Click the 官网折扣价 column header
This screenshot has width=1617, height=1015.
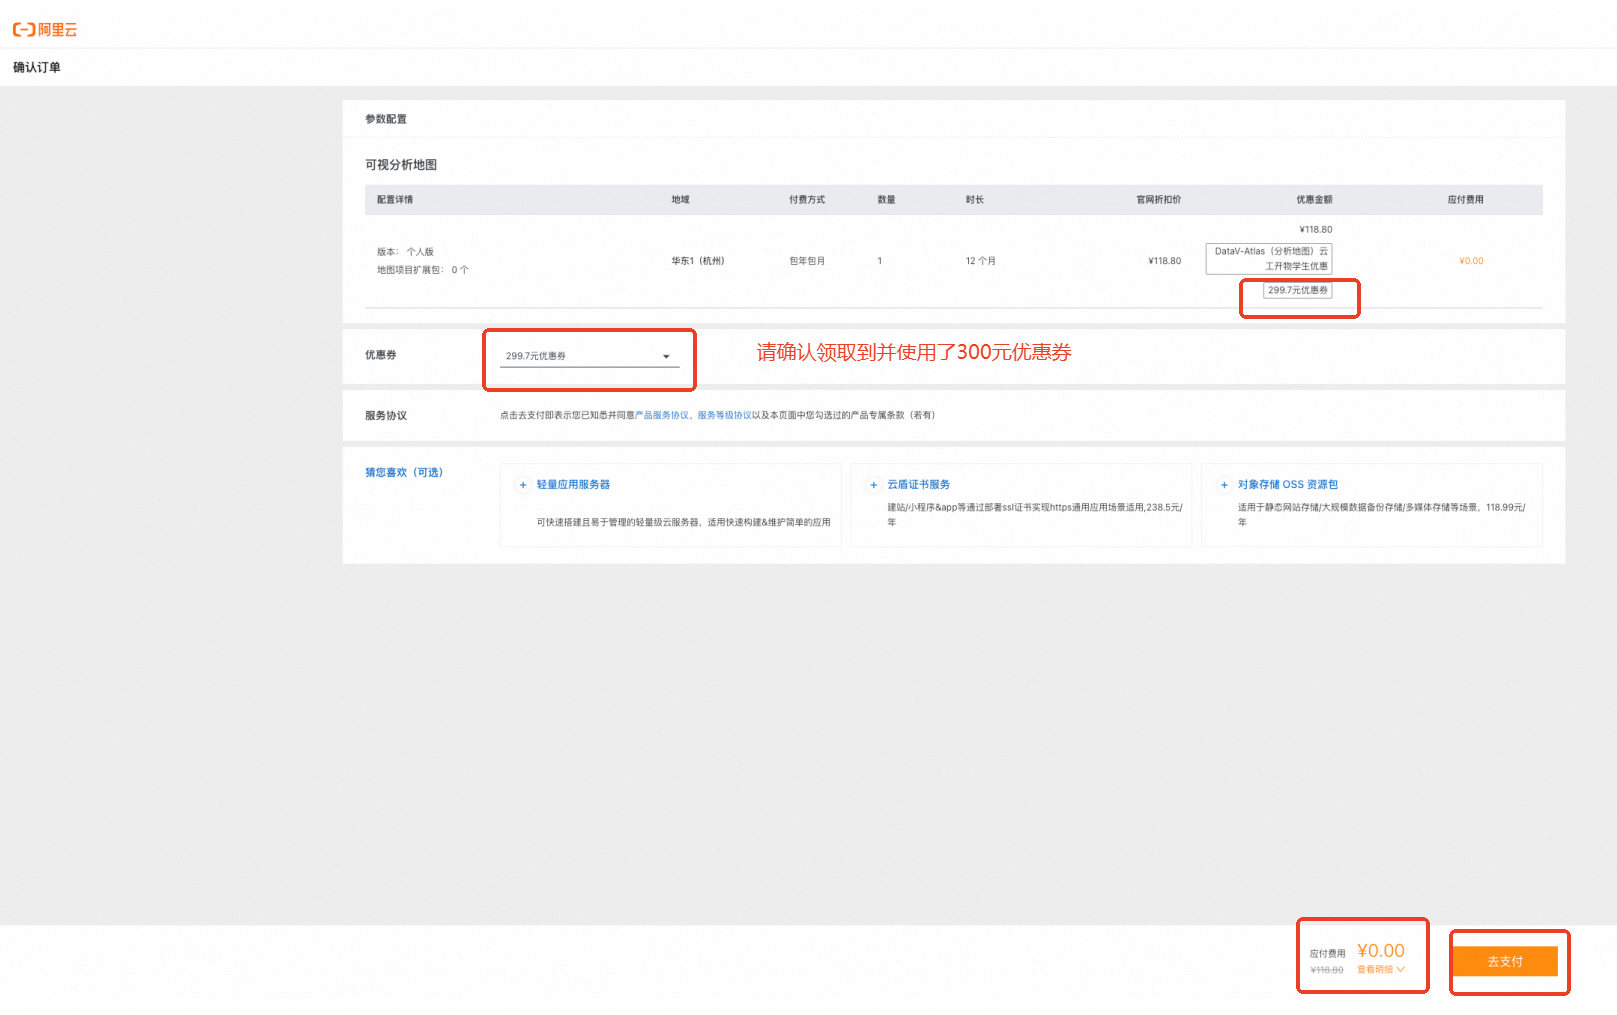tap(1159, 200)
